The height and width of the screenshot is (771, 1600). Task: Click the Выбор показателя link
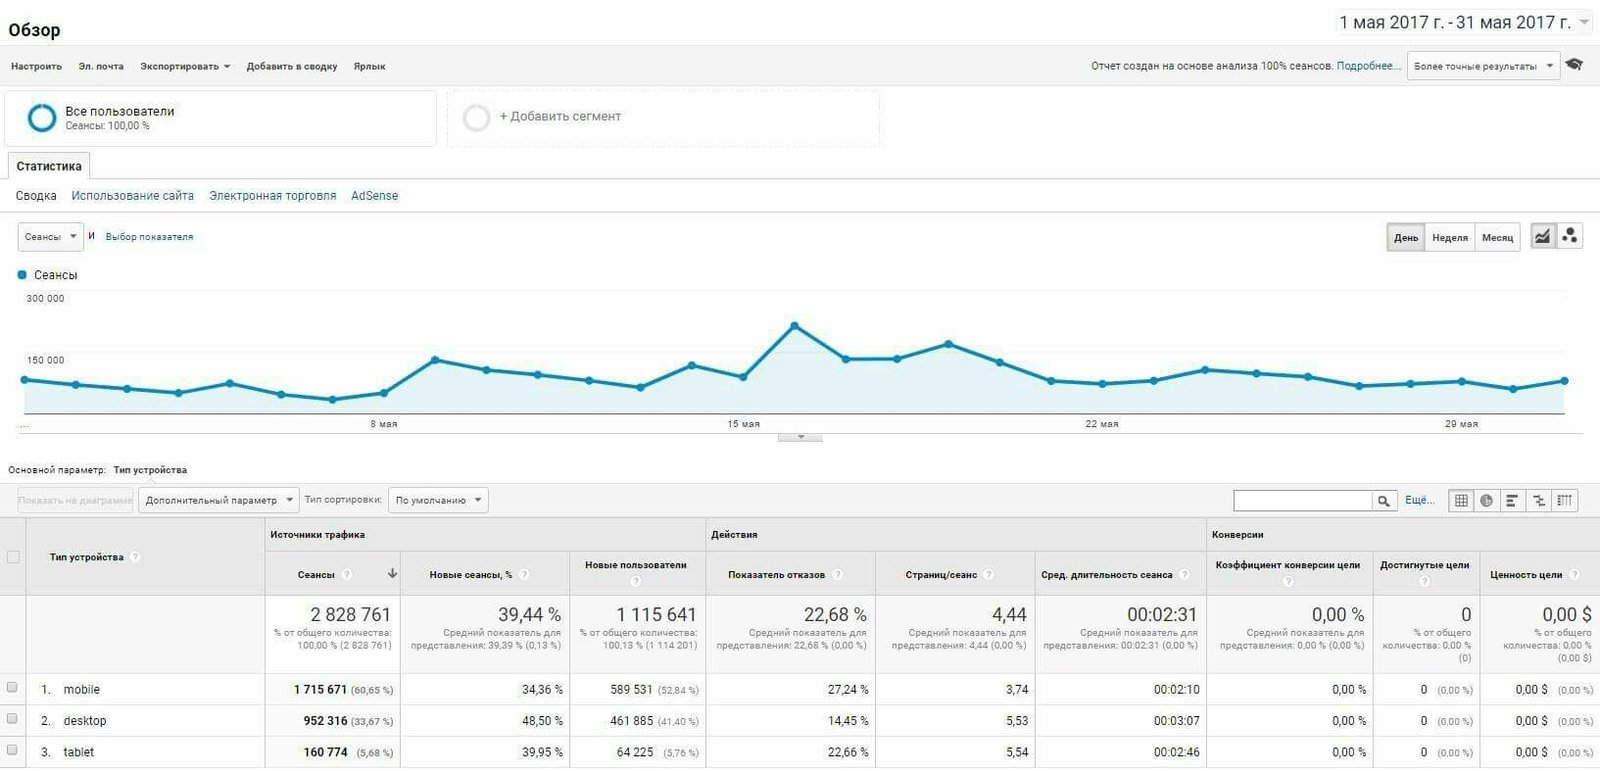(x=149, y=237)
